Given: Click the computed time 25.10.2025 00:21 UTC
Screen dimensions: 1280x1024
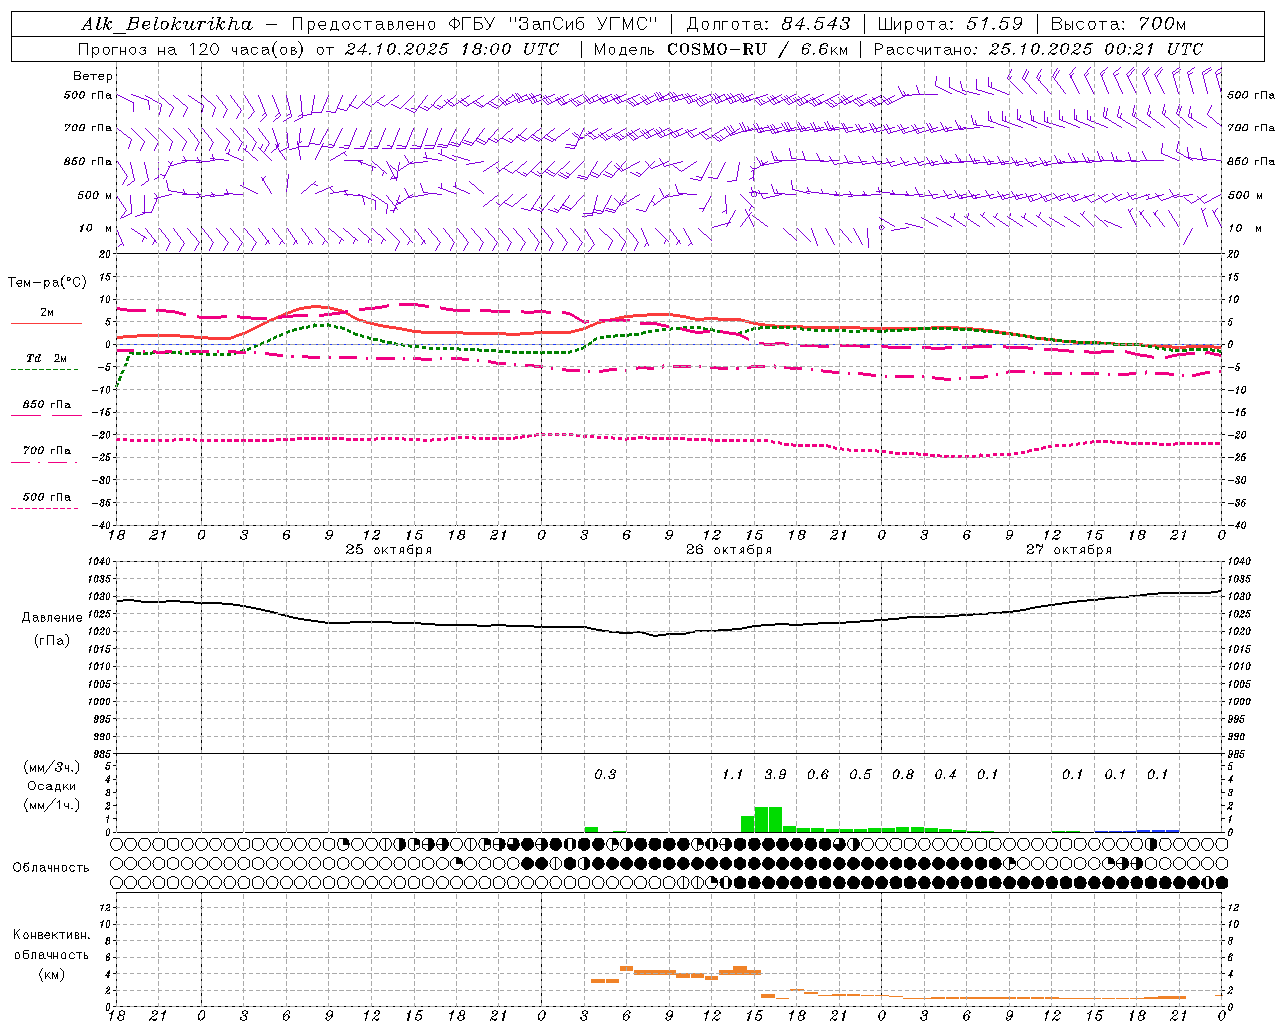Looking at the screenshot, I should point(1096,49).
